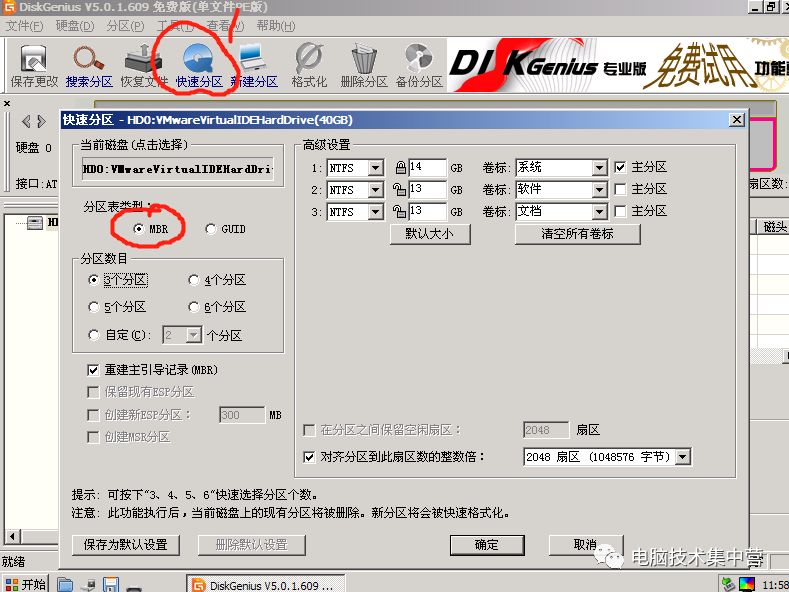789x592 pixels.
Task: Toggle 主分区 checkbox for partition 1
Action: tap(620, 167)
